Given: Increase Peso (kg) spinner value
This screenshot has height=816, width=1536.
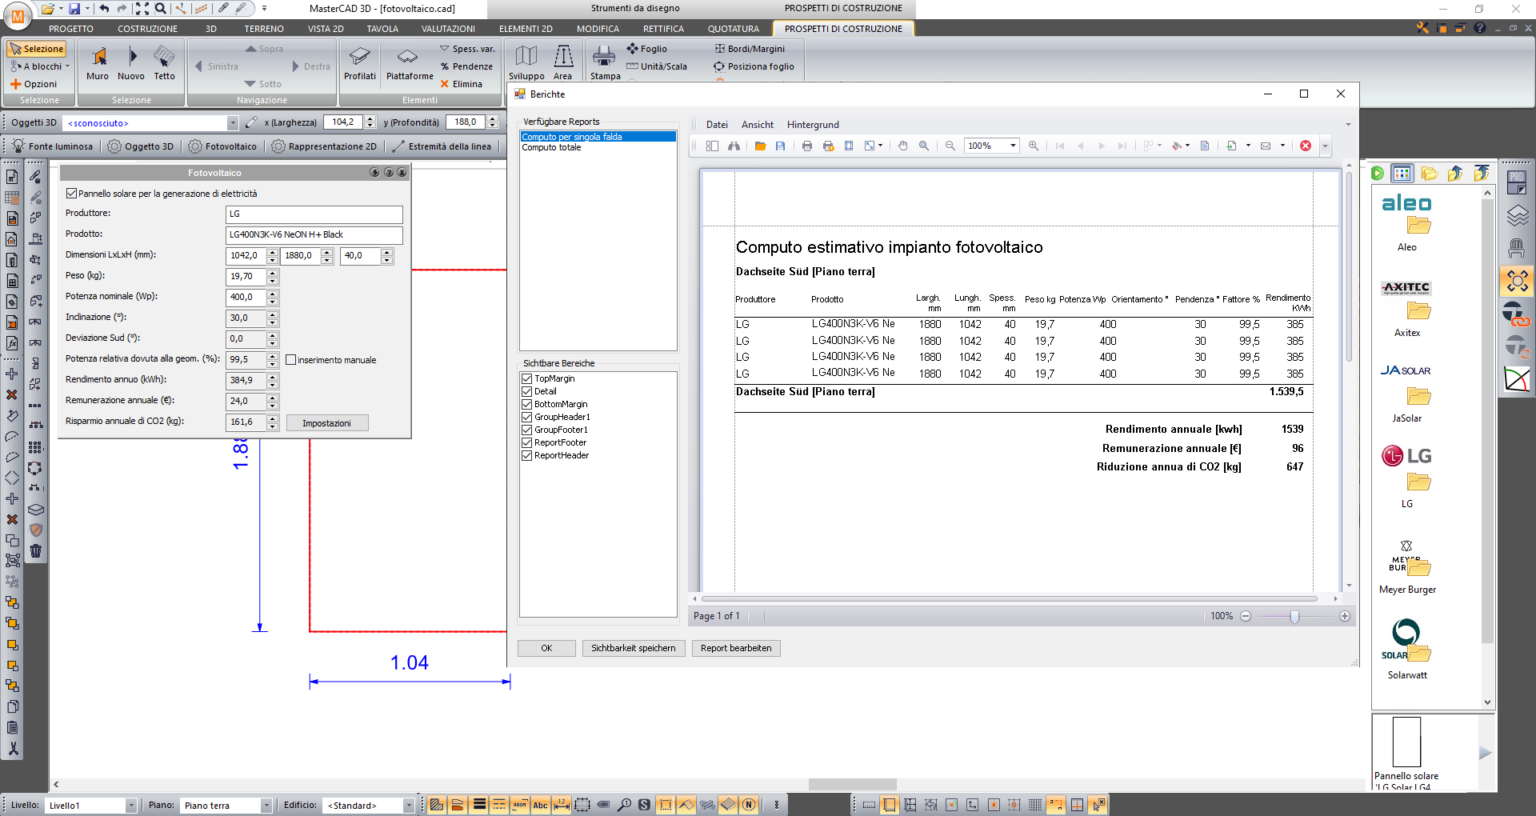Looking at the screenshot, I should pyautogui.click(x=272, y=273).
